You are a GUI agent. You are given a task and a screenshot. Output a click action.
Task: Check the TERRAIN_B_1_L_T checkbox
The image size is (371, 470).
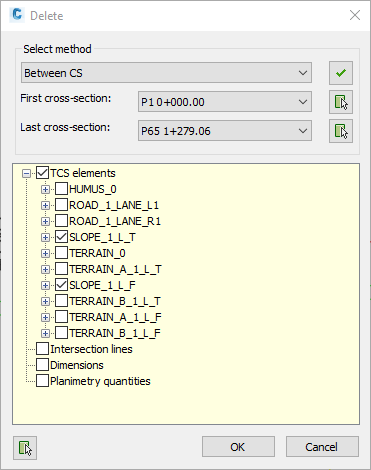click(61, 301)
